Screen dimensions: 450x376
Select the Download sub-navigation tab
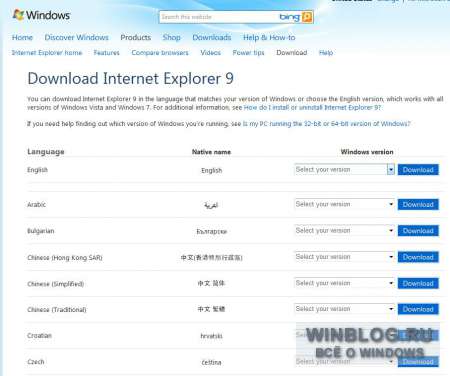point(292,53)
